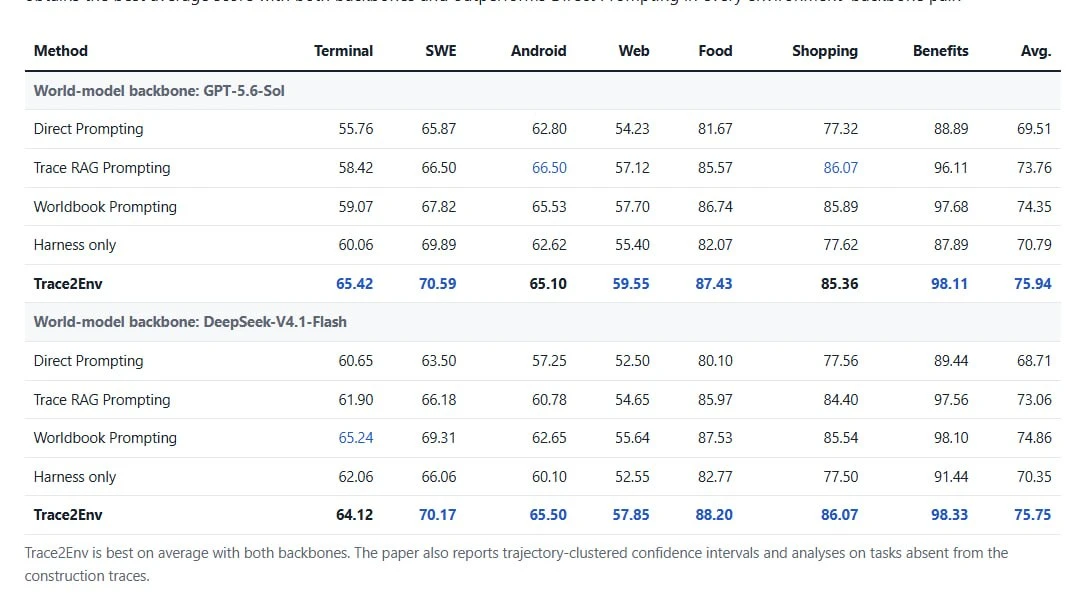Click the 98.33 Benefits score

pyautogui.click(x=949, y=515)
